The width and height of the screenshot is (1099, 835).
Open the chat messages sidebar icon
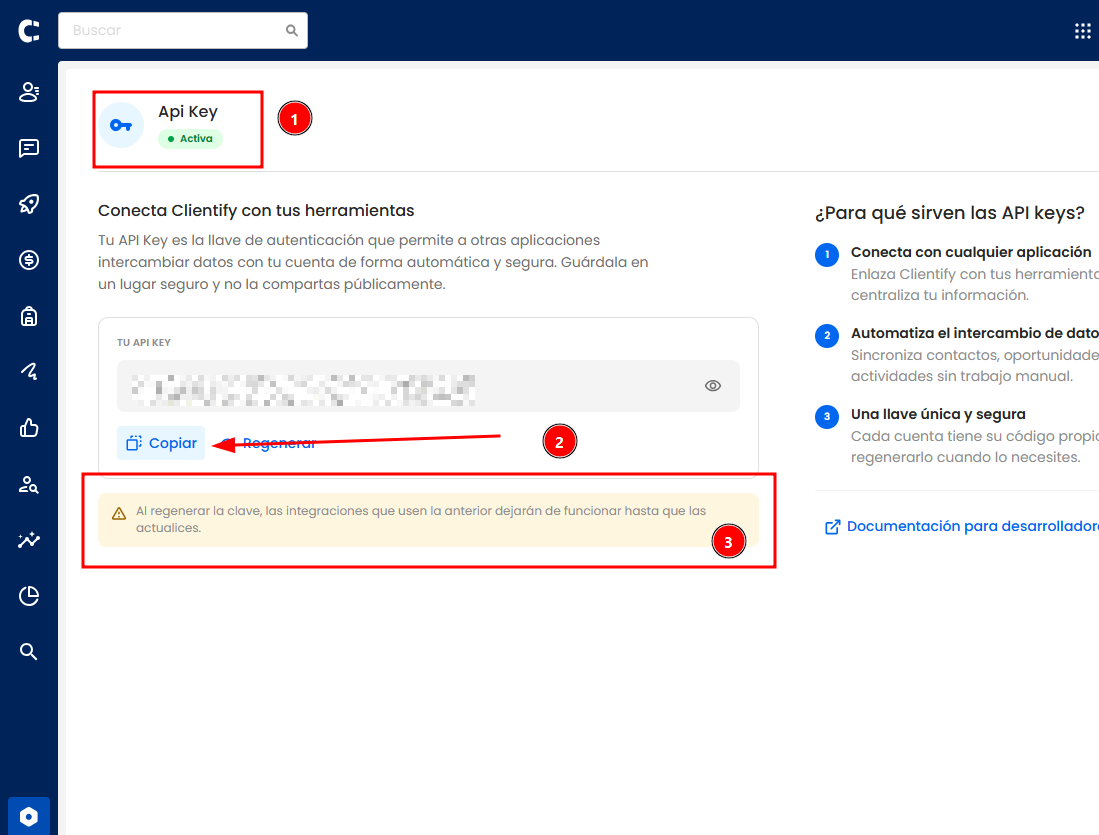[29, 148]
